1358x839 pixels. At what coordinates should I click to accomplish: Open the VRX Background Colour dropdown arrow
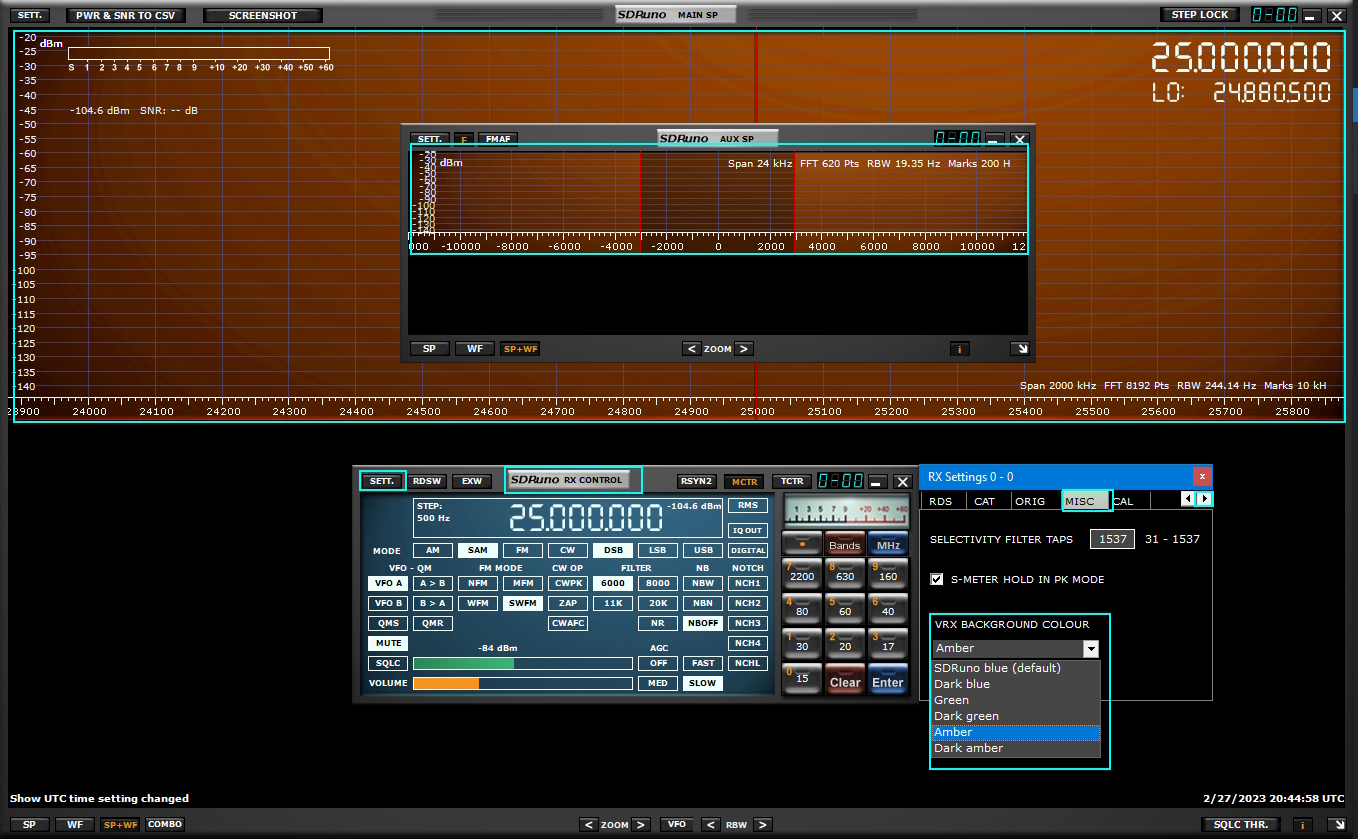tap(1091, 649)
